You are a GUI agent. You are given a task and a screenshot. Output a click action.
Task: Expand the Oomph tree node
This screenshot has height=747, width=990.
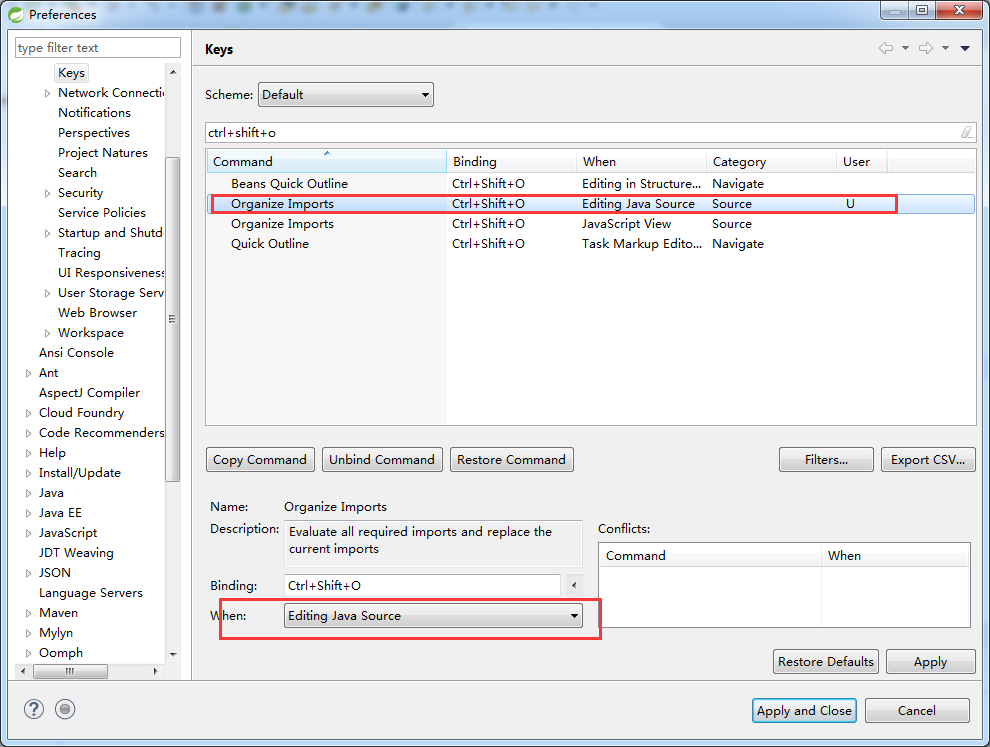click(28, 654)
